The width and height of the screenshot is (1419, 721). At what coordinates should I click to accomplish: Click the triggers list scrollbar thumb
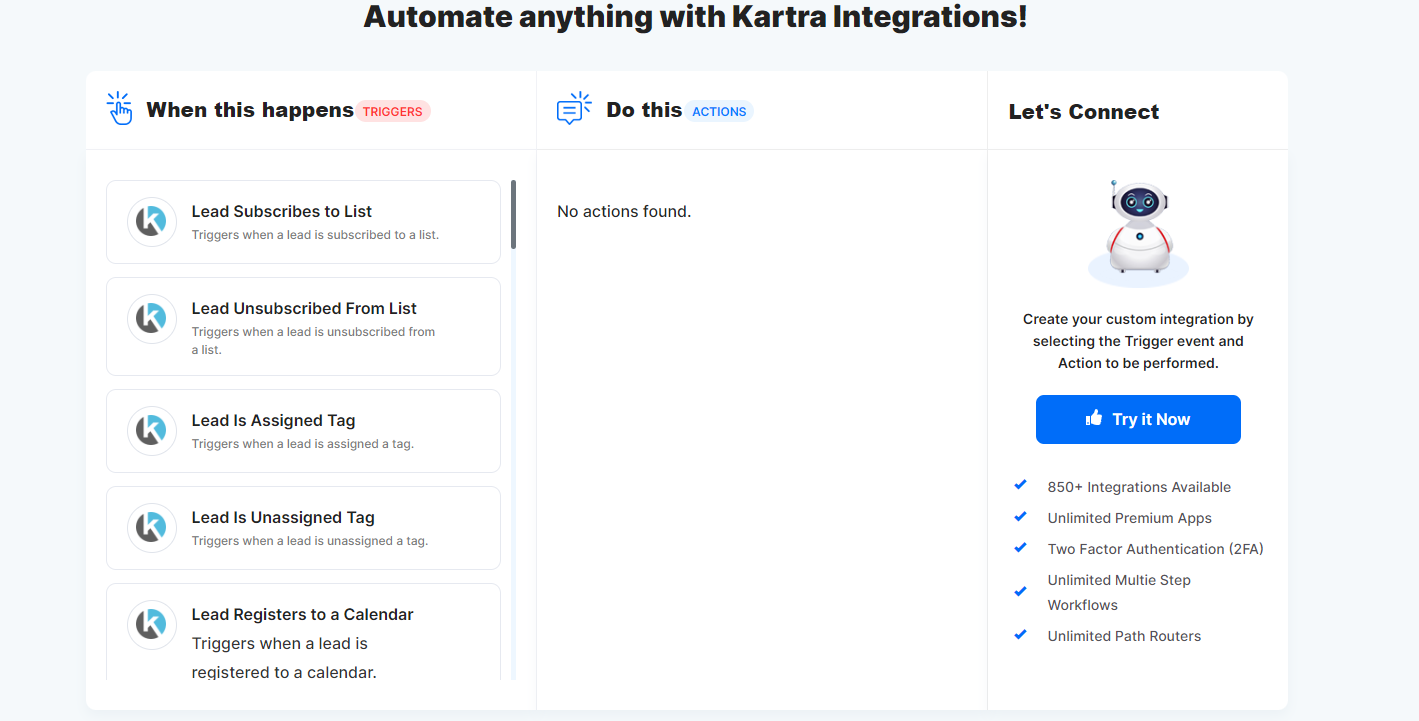pyautogui.click(x=513, y=214)
